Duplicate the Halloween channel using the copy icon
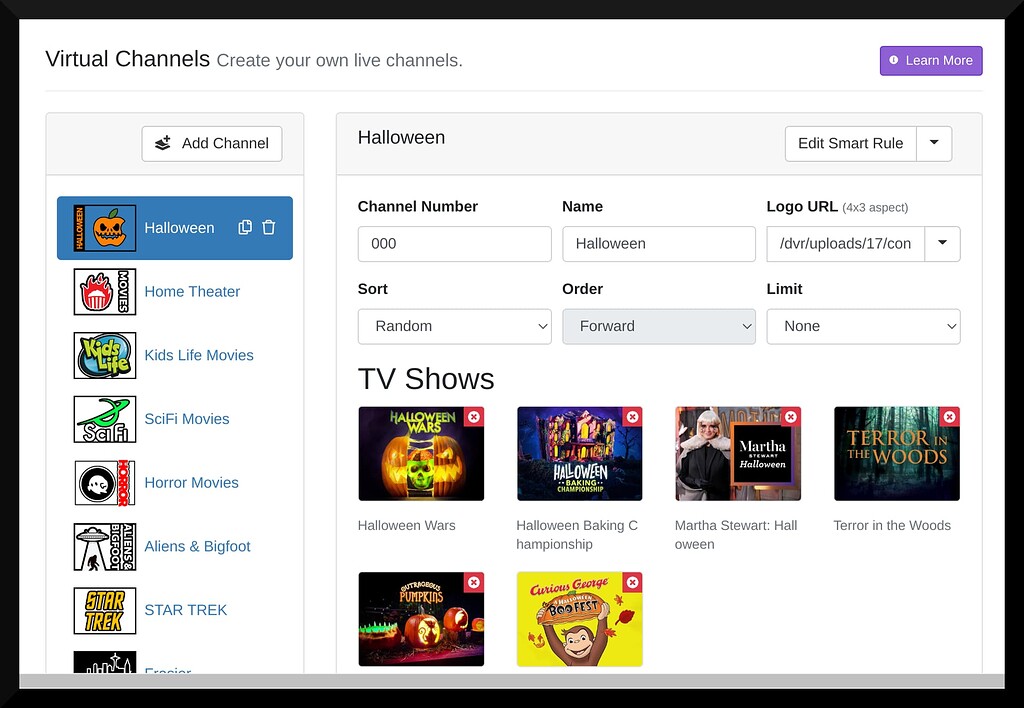 click(245, 227)
